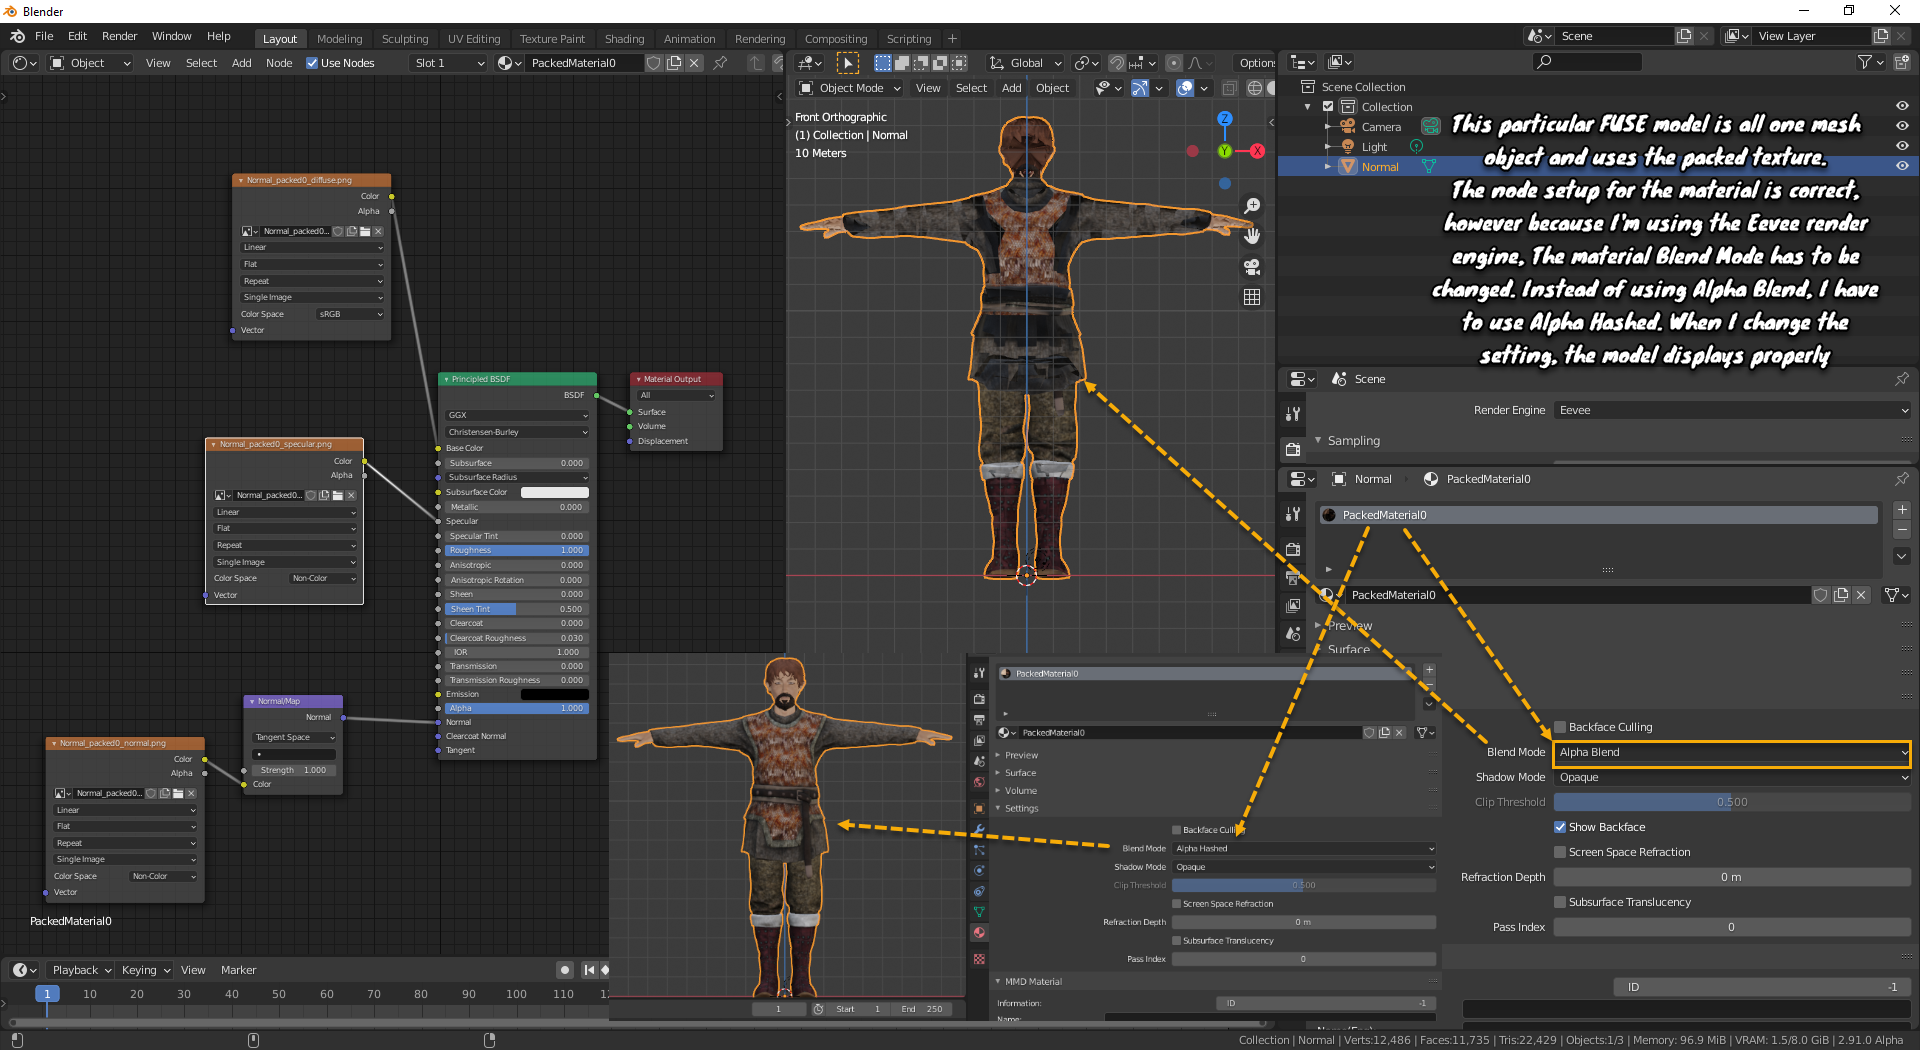Click the pan hand icon in viewport
Viewport: 1920px width, 1050px height.
(x=1252, y=236)
